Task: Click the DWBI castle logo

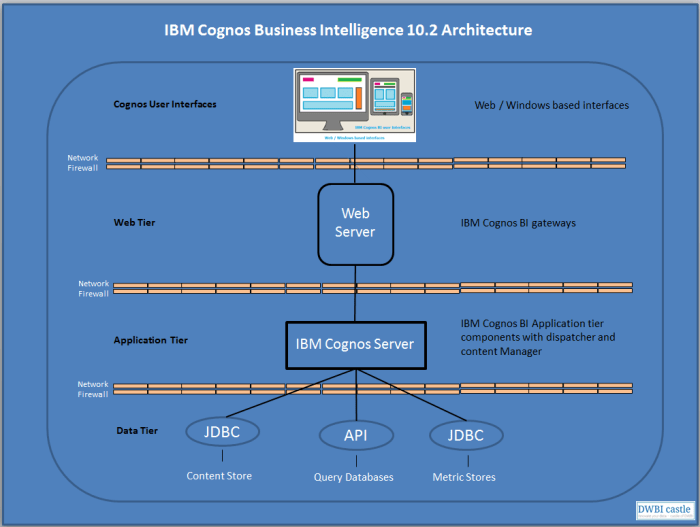Action: pos(664,510)
